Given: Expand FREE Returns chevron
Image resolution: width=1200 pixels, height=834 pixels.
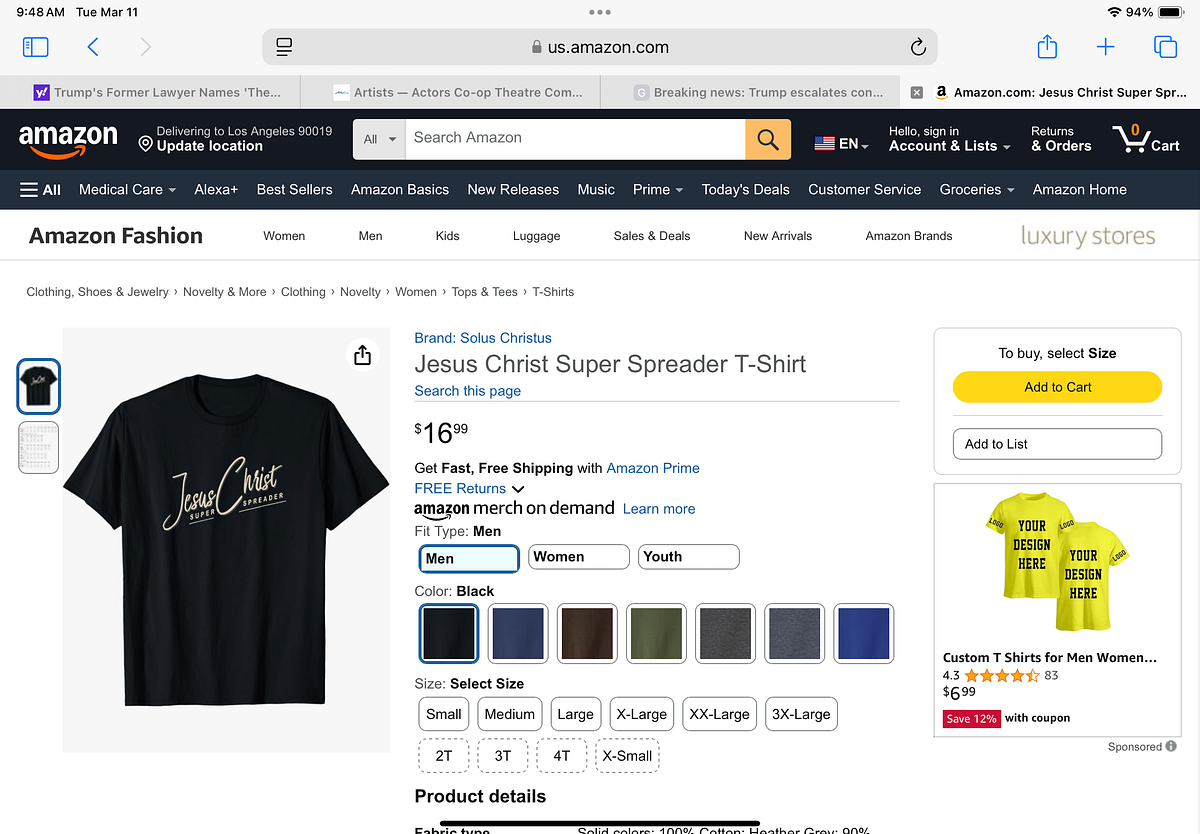Looking at the screenshot, I should click(x=518, y=489).
